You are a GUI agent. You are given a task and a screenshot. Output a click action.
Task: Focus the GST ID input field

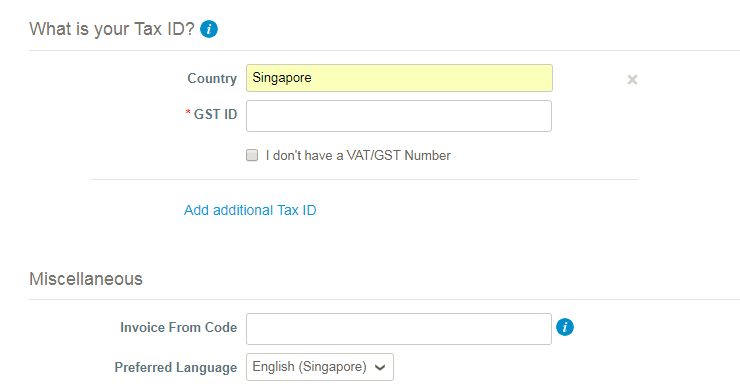click(x=399, y=116)
